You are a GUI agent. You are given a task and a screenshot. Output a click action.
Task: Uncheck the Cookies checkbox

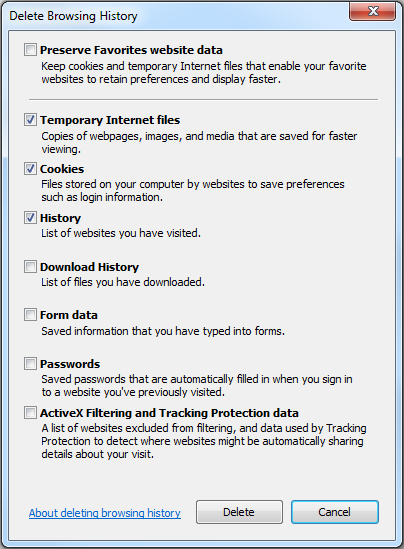pos(30,168)
